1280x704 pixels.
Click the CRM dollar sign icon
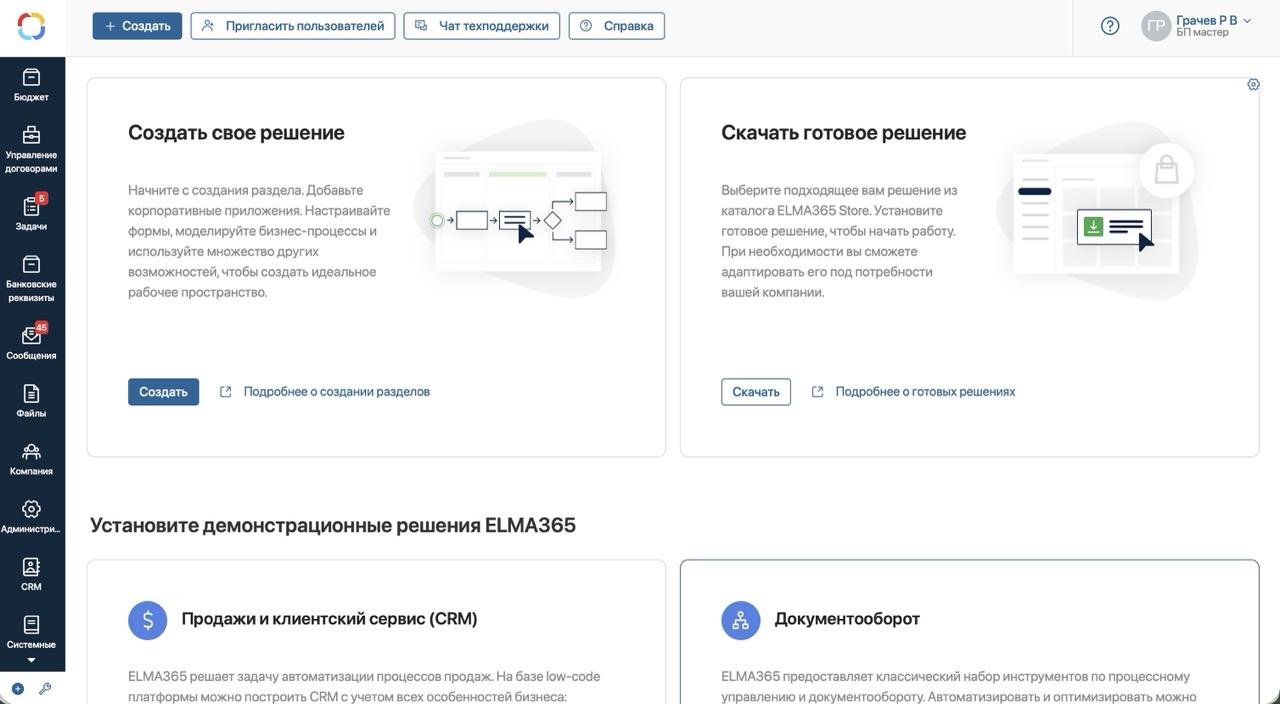[x=148, y=620]
